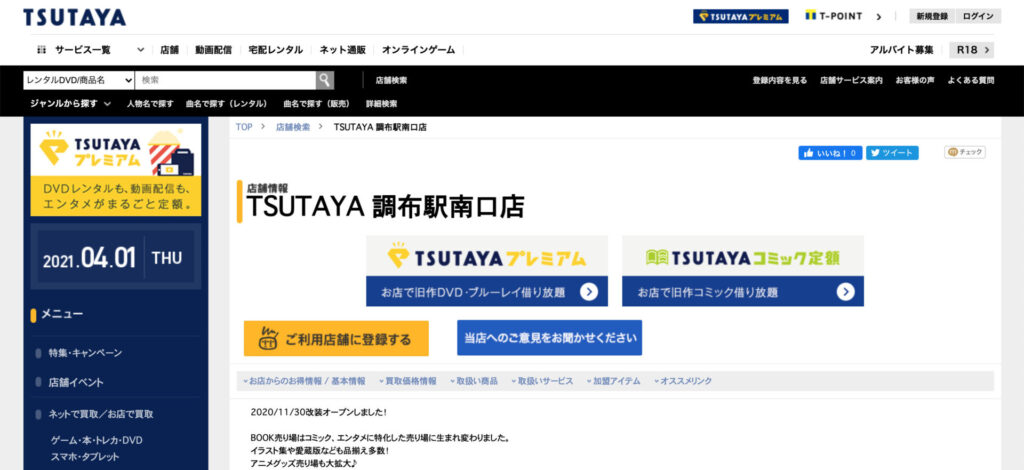Click 当店へのご意見をお聞かせください button

pos(549,337)
